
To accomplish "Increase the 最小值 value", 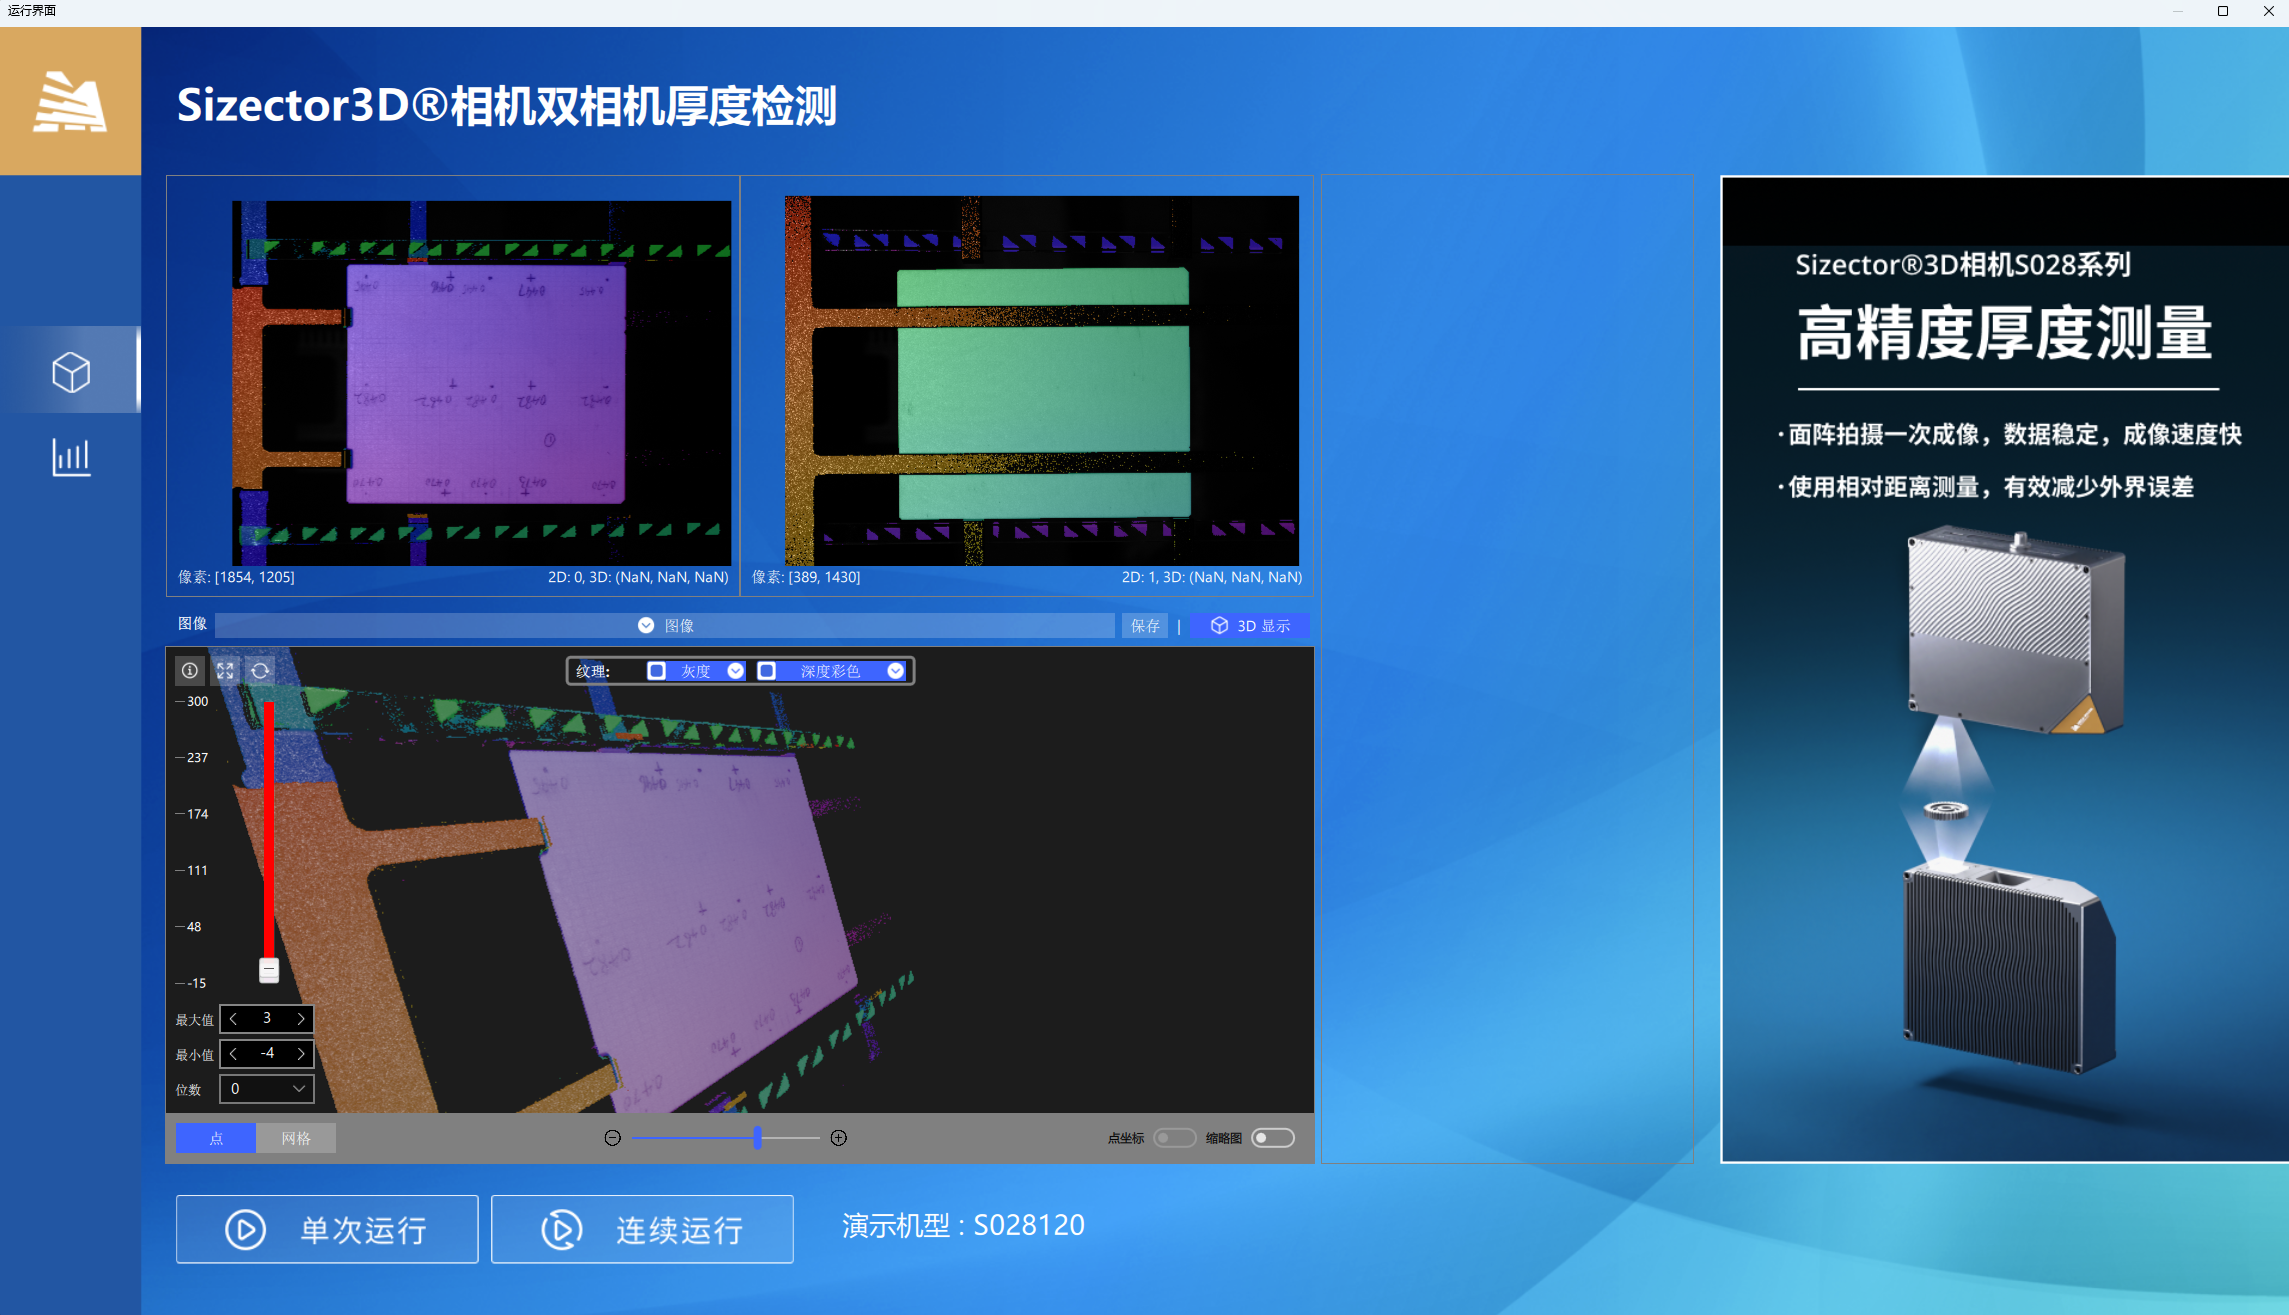I will [x=301, y=1054].
